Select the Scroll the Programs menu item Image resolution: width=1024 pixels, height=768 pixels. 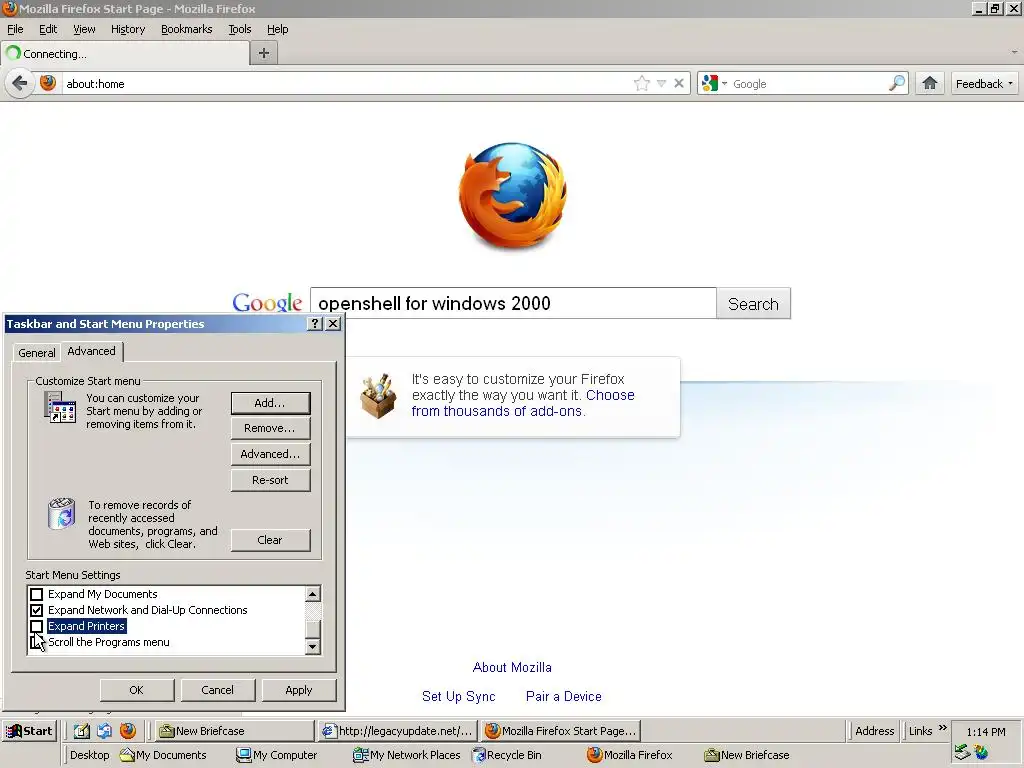tap(108, 642)
